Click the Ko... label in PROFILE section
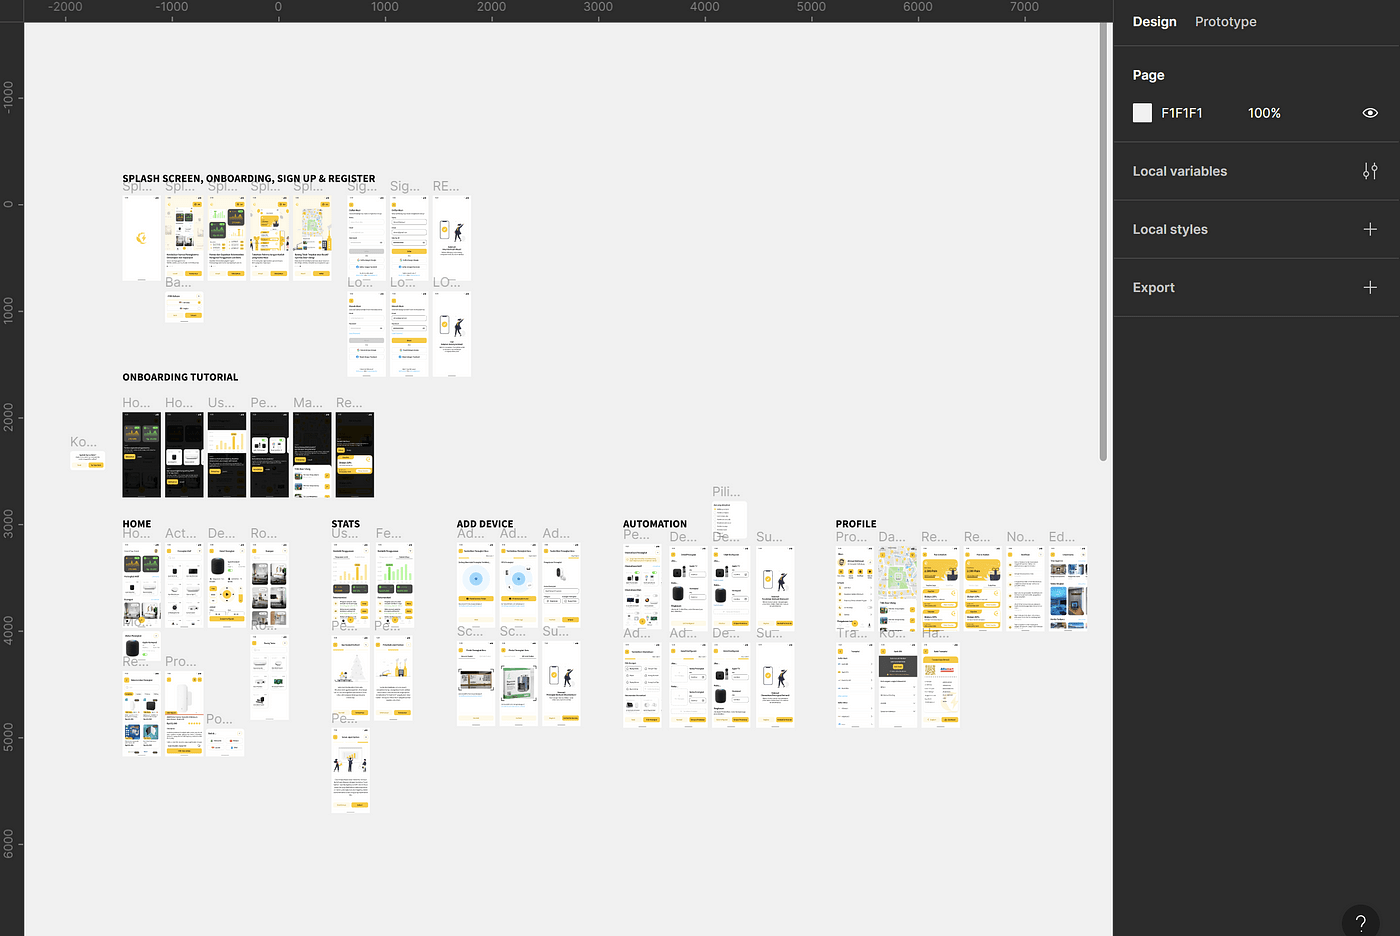 [x=892, y=633]
